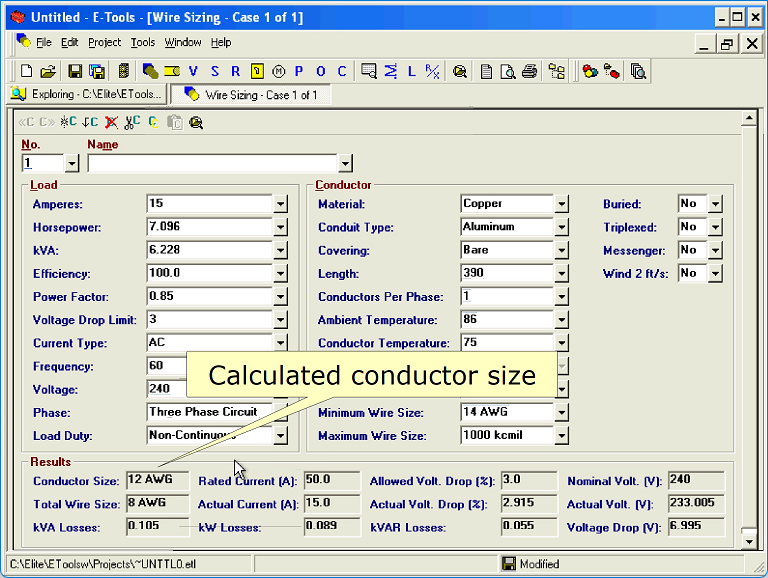Expand the Conduit Type dropdown
Viewport: 768px width, 578px height.
point(562,228)
